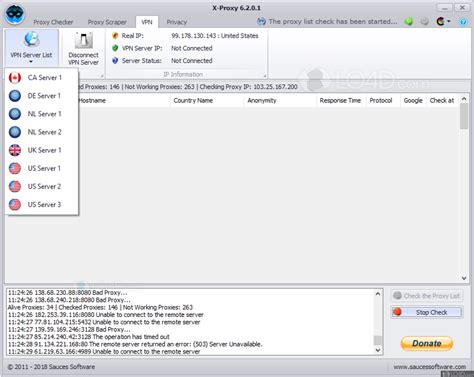Screen dimensions: 474x377
Task: Click the log line with 77.81.104.215:5432
Action: tap(104, 322)
